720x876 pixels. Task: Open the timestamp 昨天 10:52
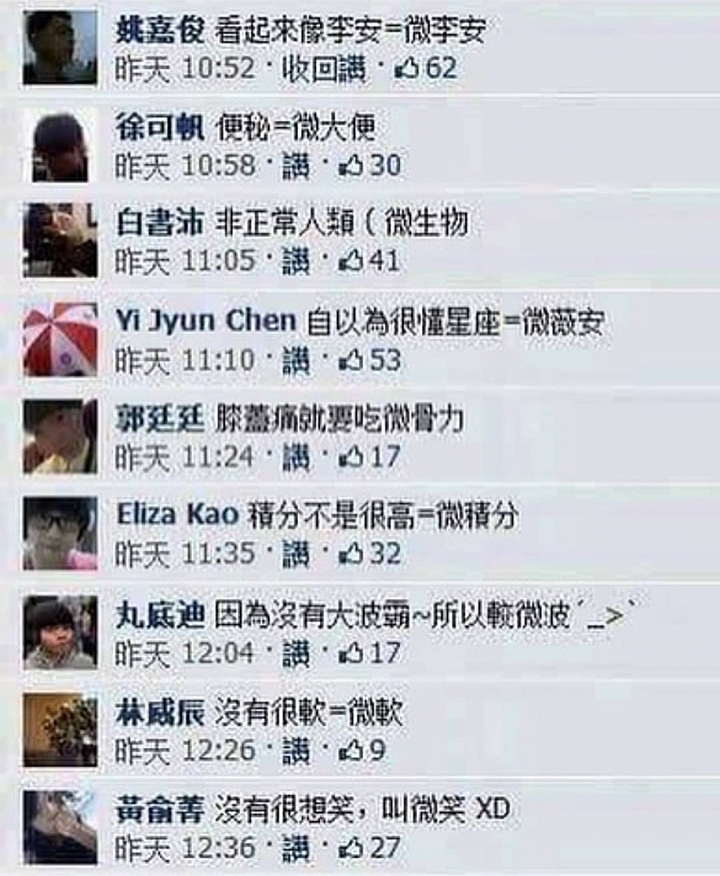[185, 69]
